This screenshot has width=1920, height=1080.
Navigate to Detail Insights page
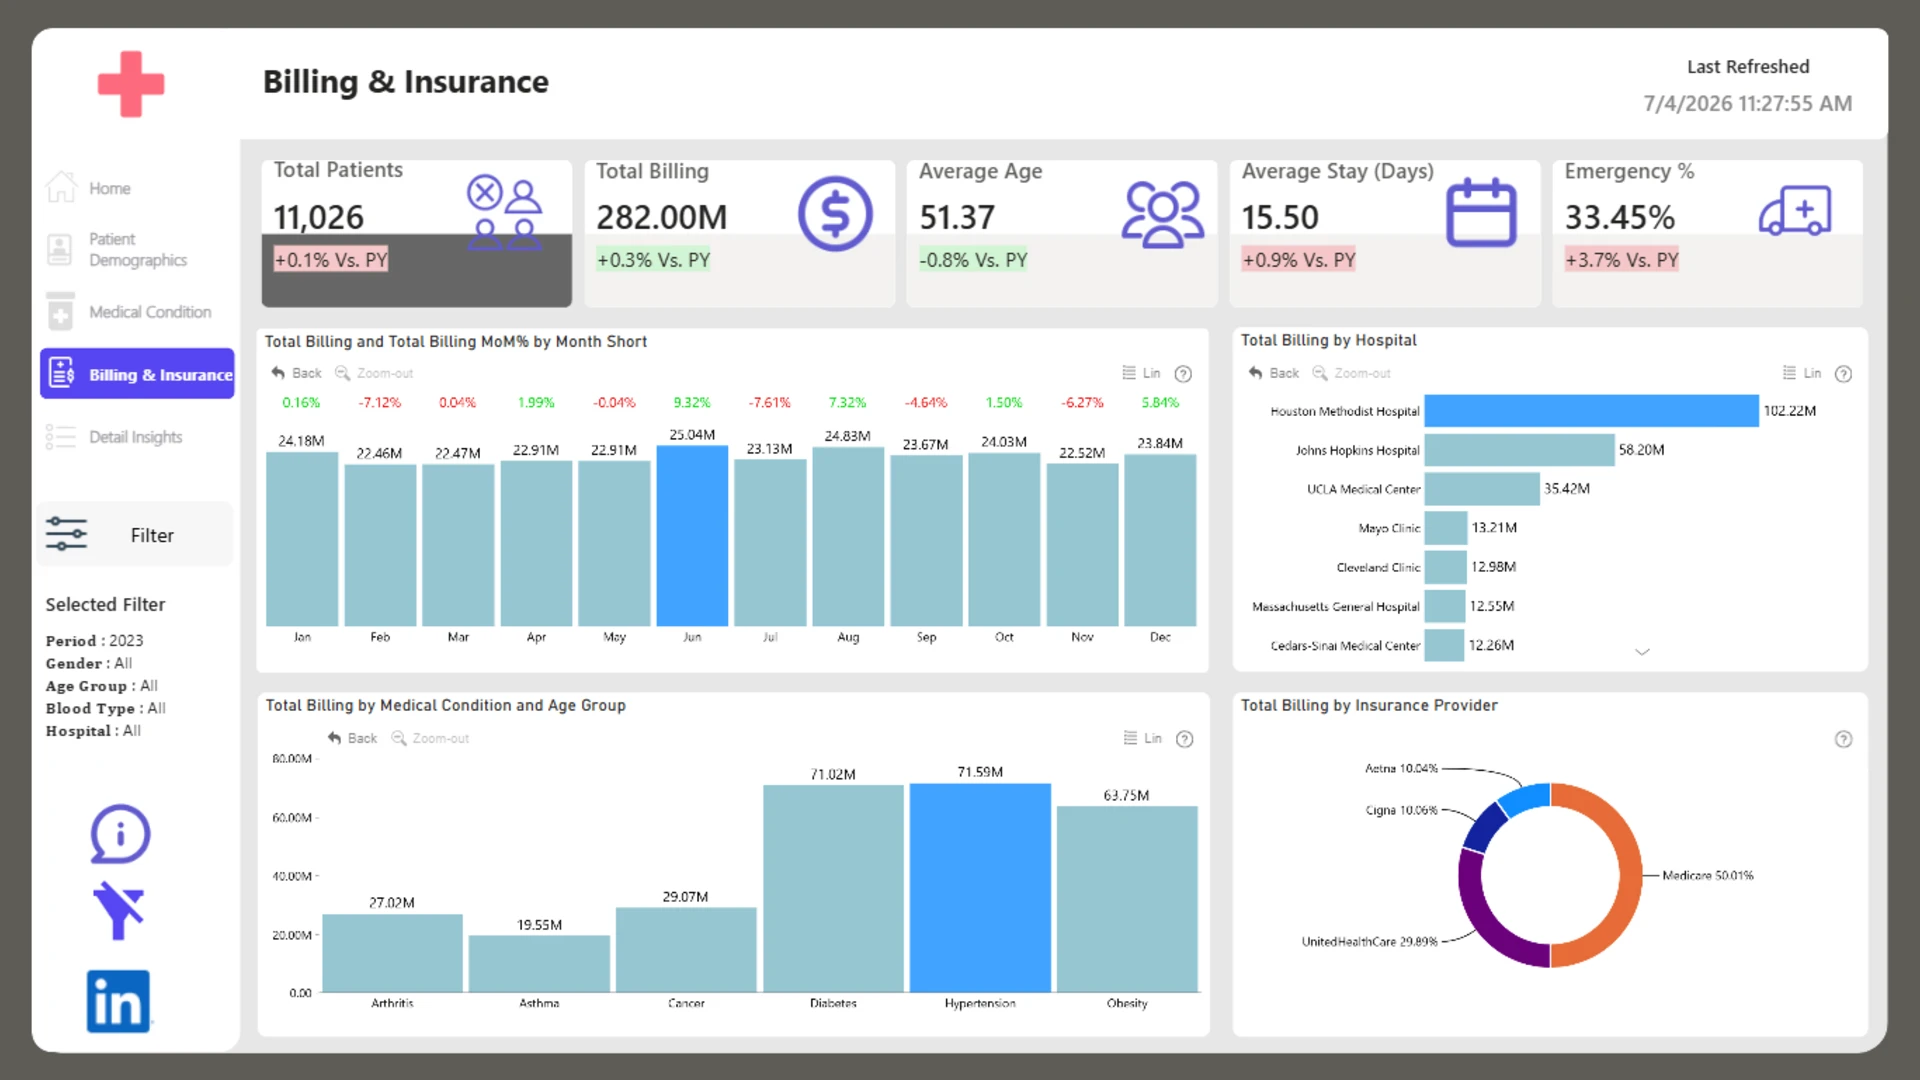(116, 437)
